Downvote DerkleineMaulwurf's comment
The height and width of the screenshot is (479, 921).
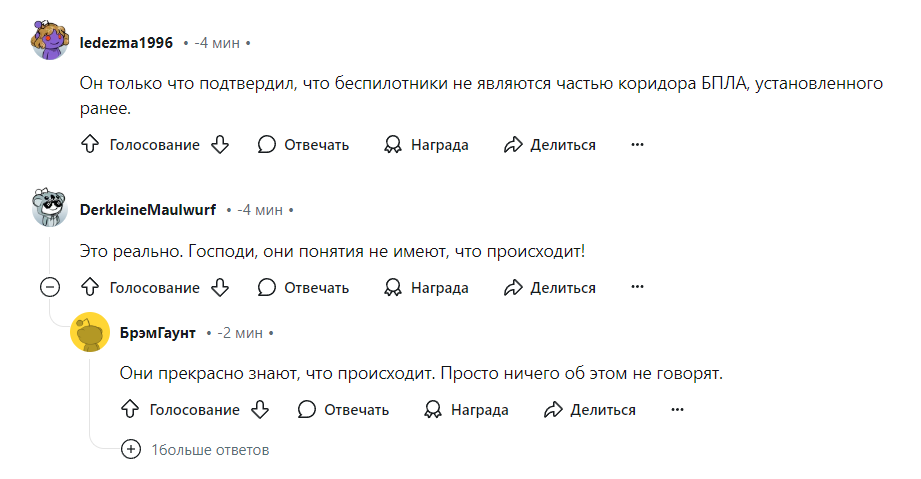(x=220, y=287)
